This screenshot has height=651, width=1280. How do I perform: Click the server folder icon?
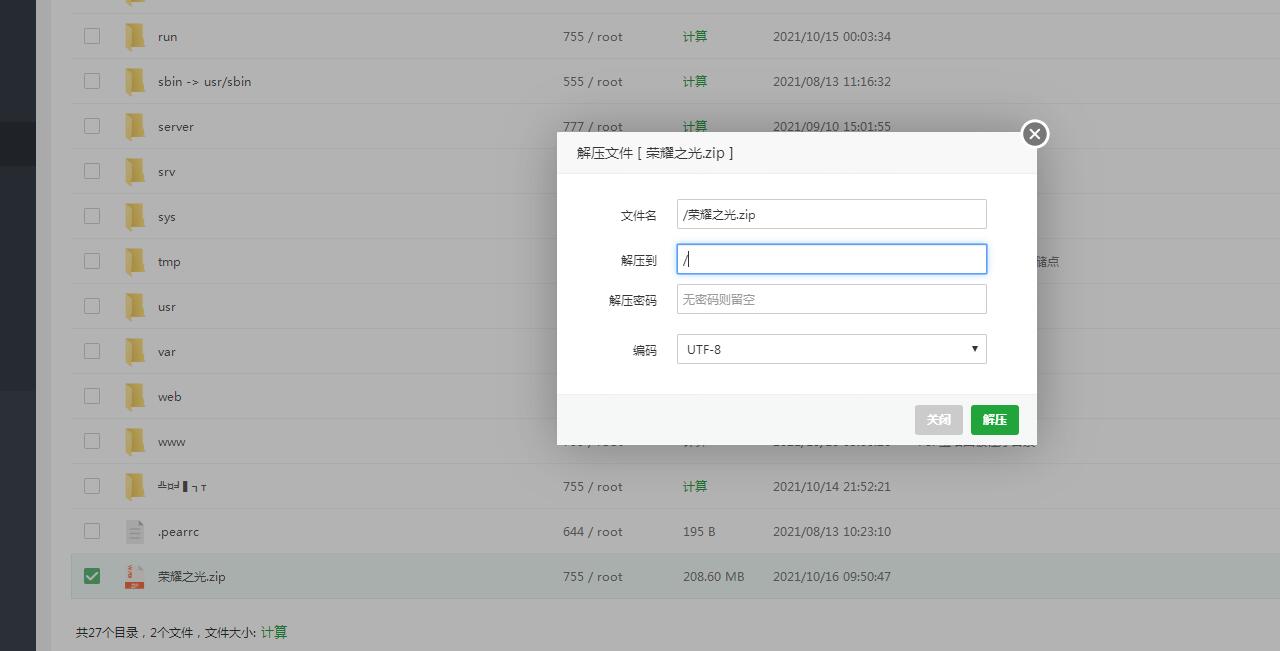pos(135,127)
